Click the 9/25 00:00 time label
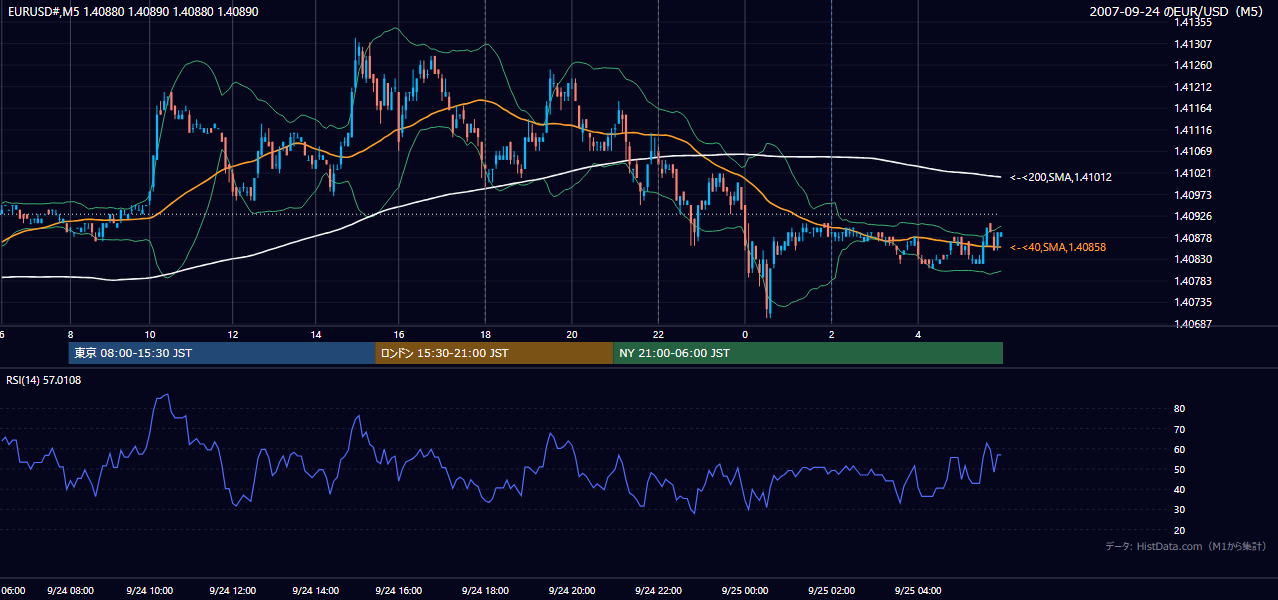 (743, 590)
